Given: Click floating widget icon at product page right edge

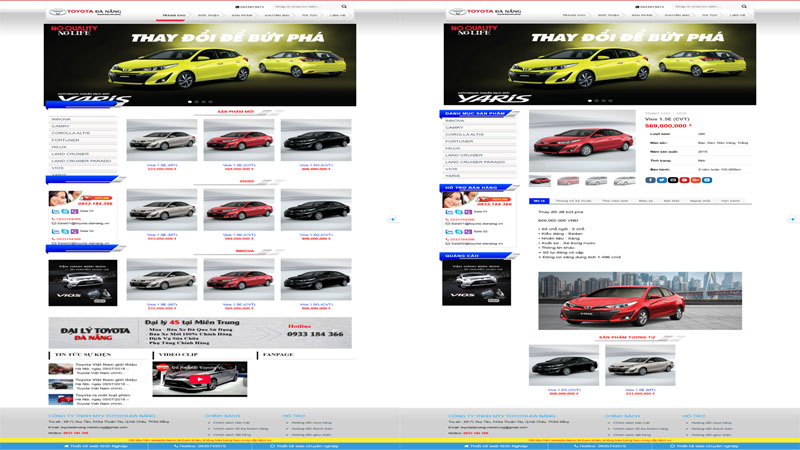Looking at the screenshot, I should pos(792,219).
